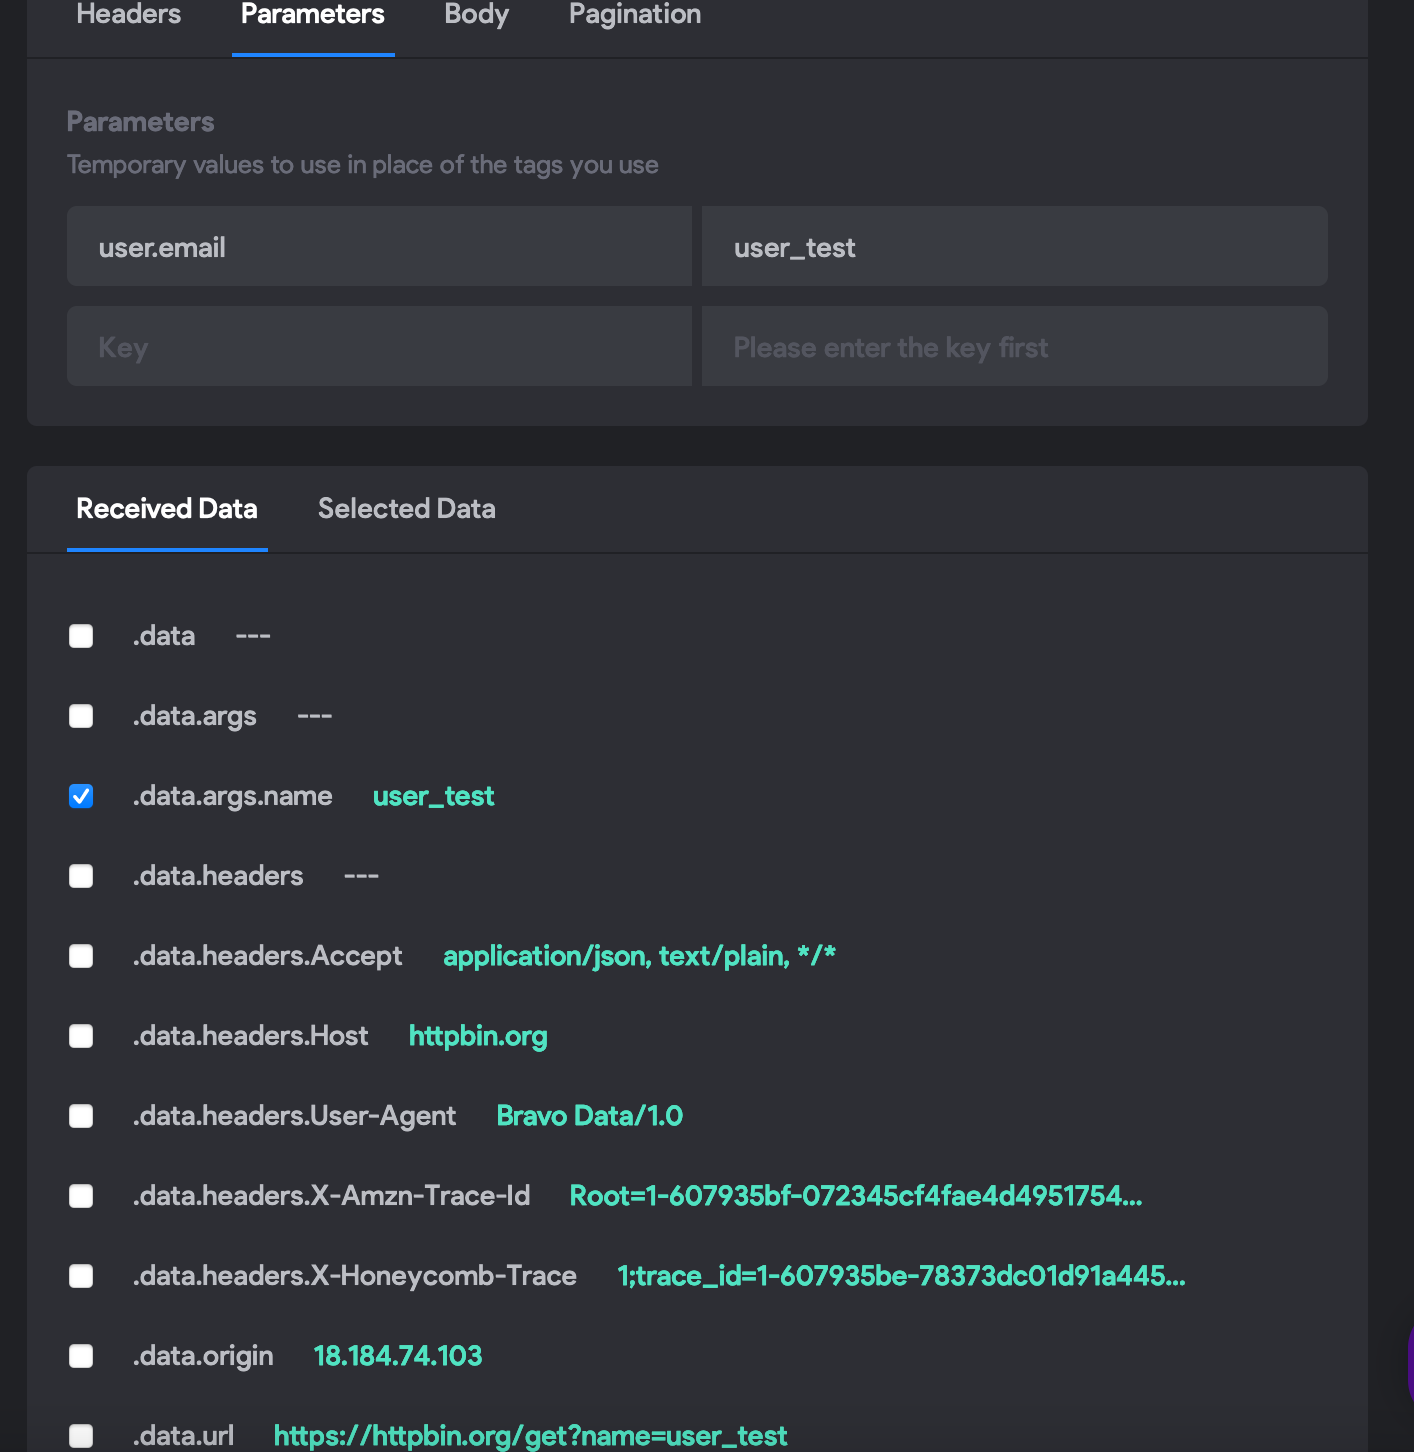Check the .data checkbox
This screenshot has height=1452, width=1414.
(81, 637)
